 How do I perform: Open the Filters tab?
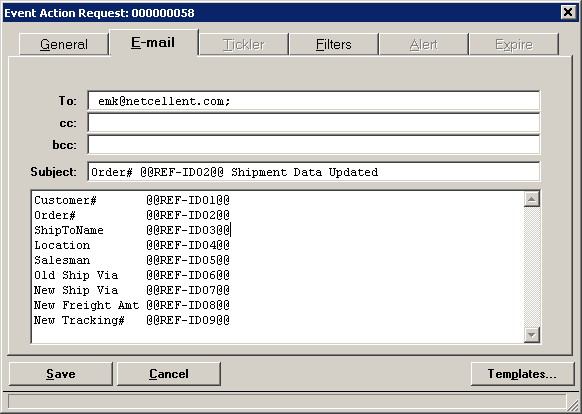(334, 44)
